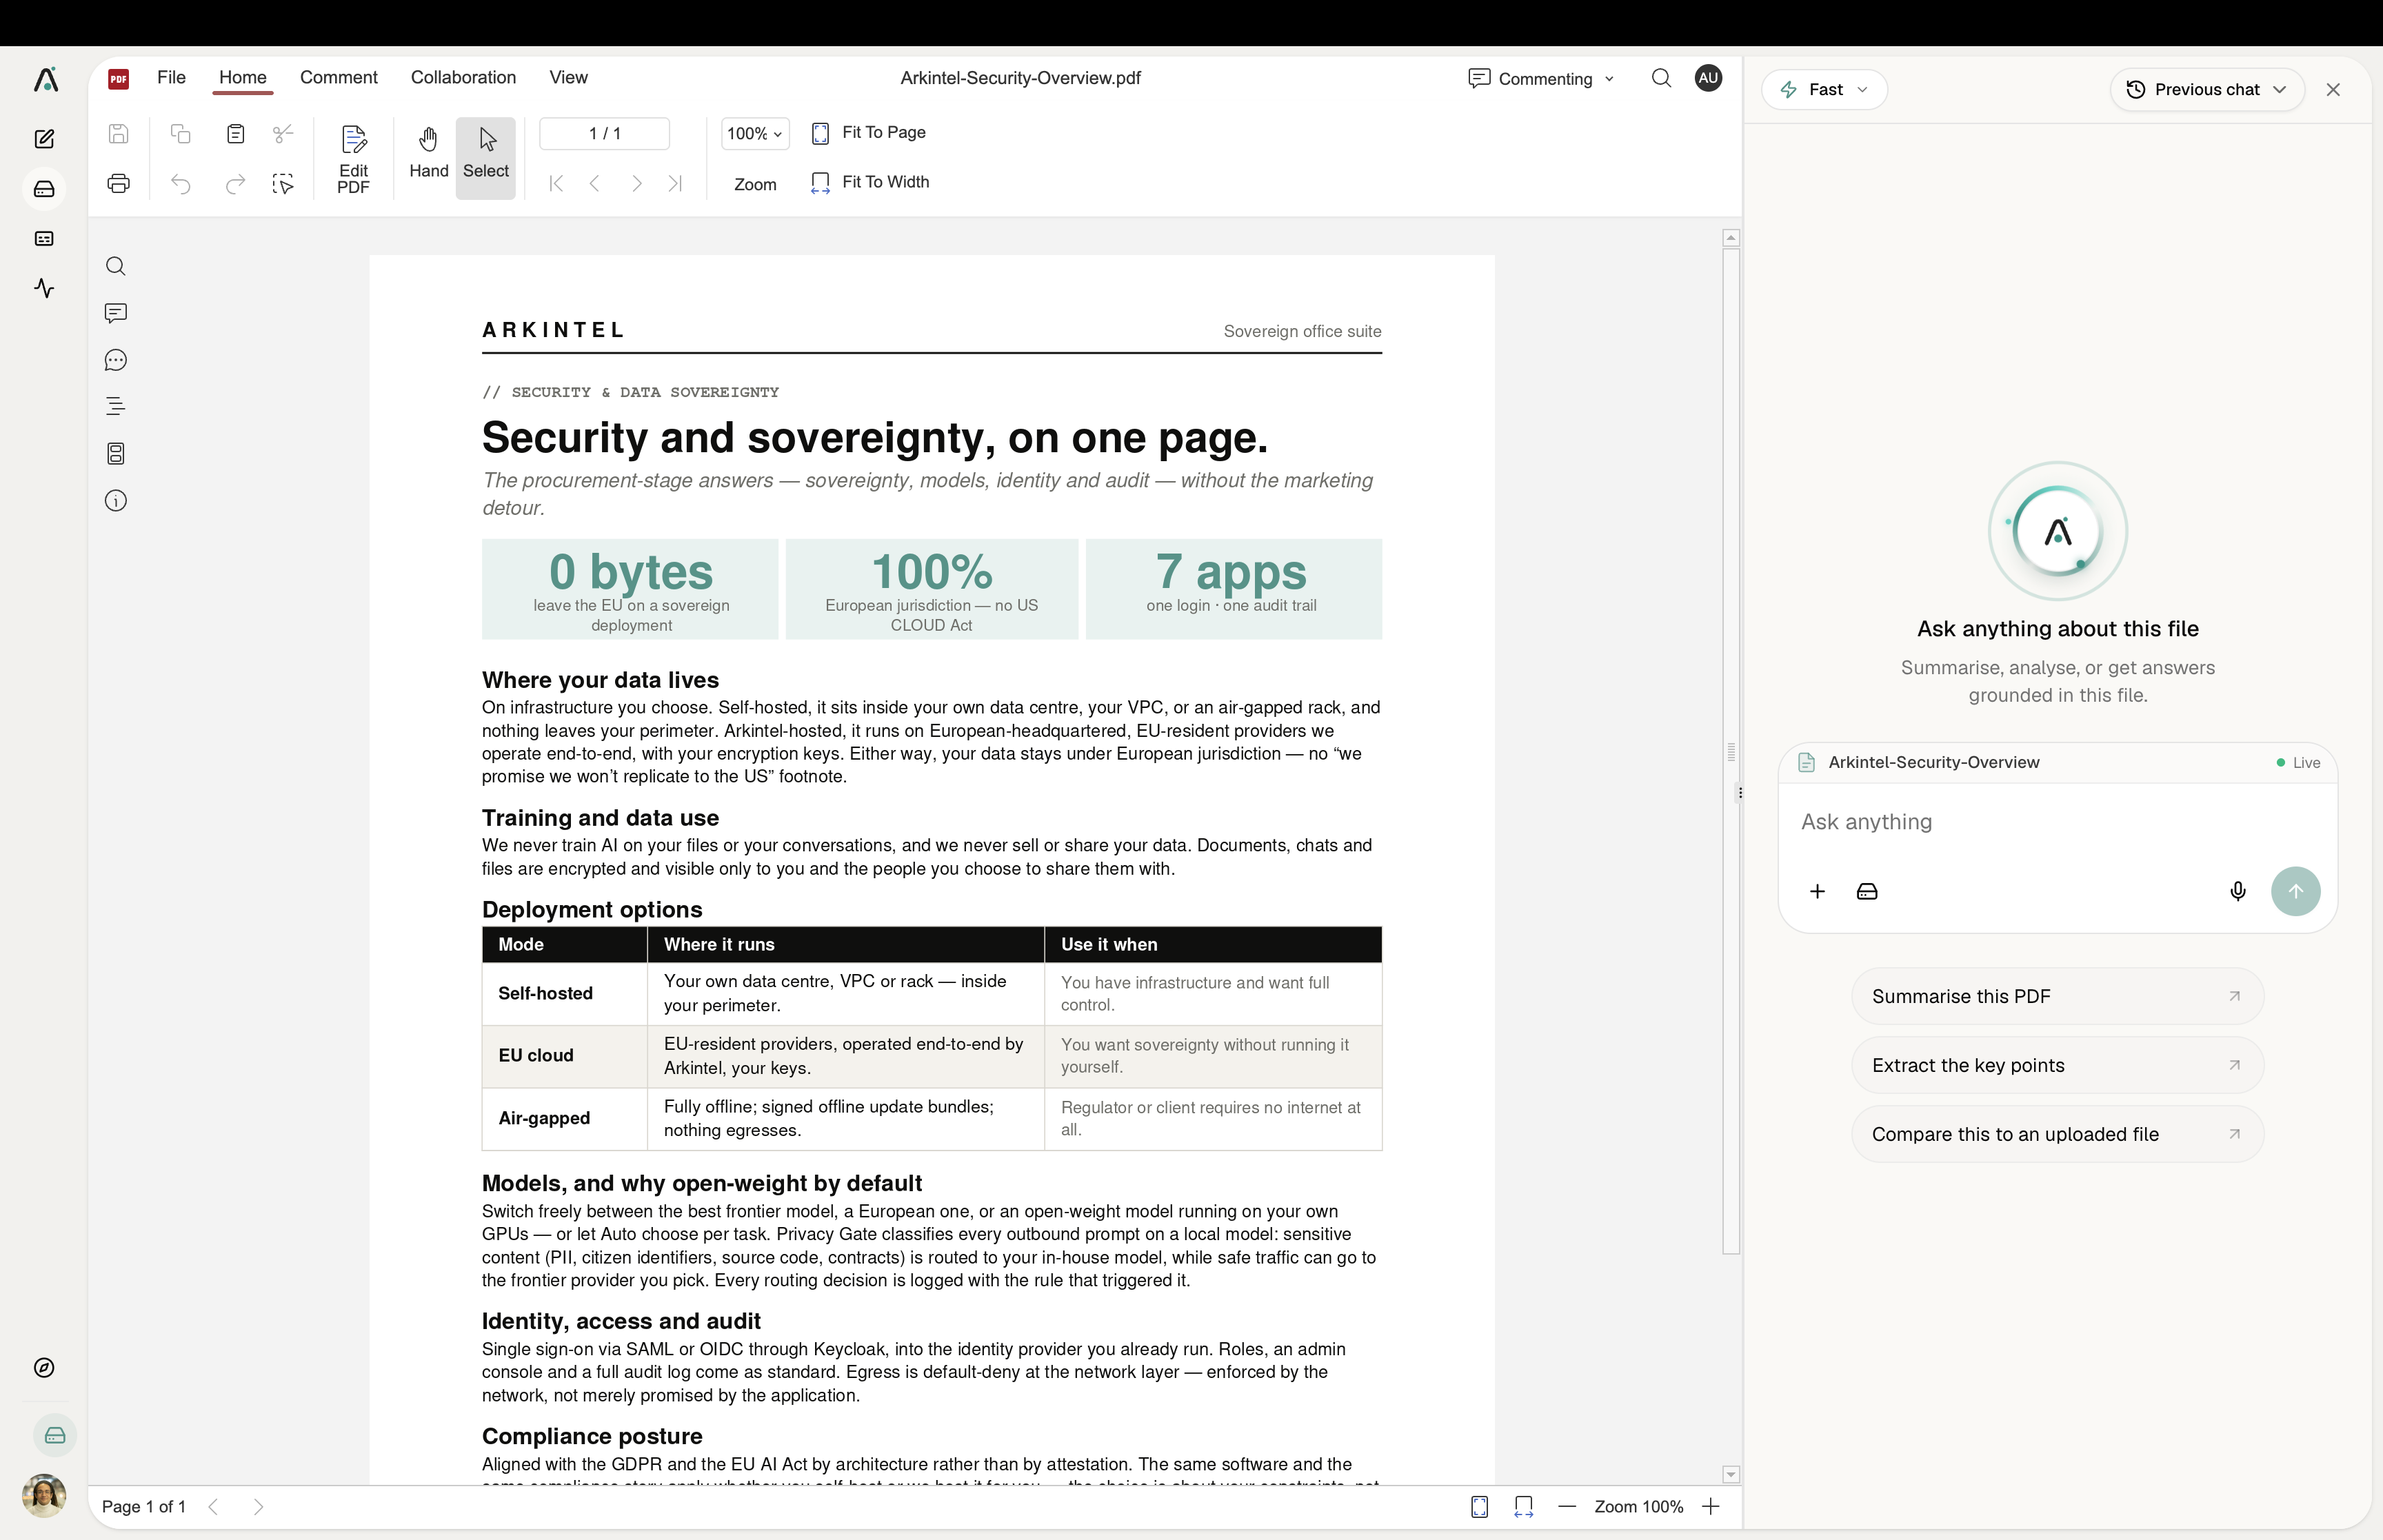Click zoom out minus in status bar

pyautogui.click(x=1567, y=1507)
